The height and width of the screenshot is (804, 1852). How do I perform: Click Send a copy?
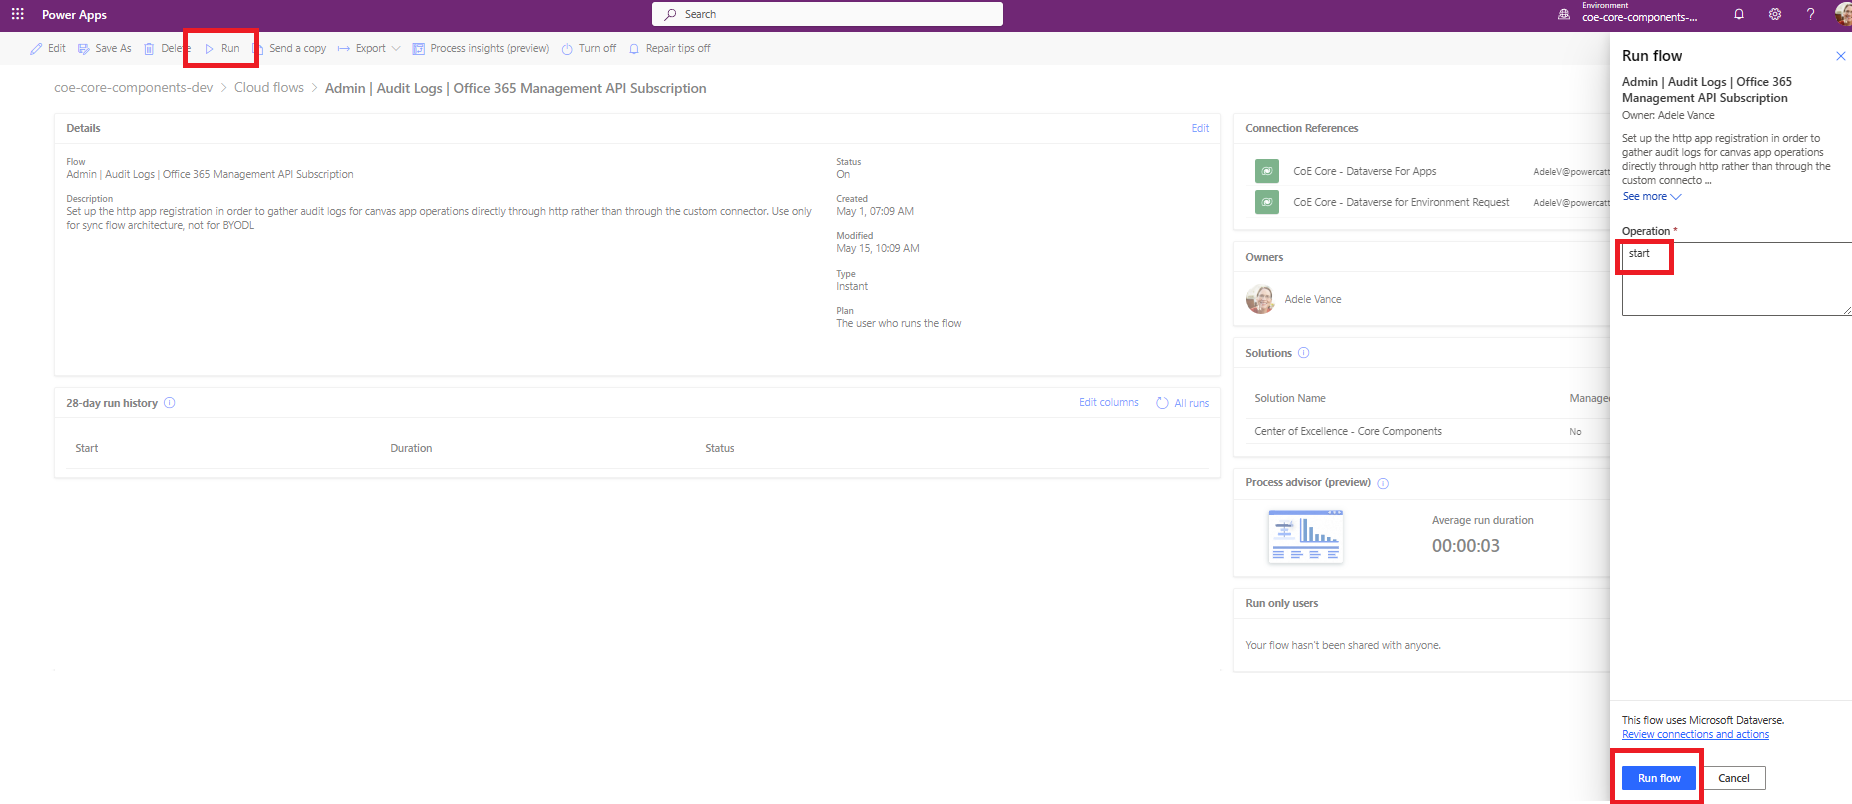click(x=289, y=48)
